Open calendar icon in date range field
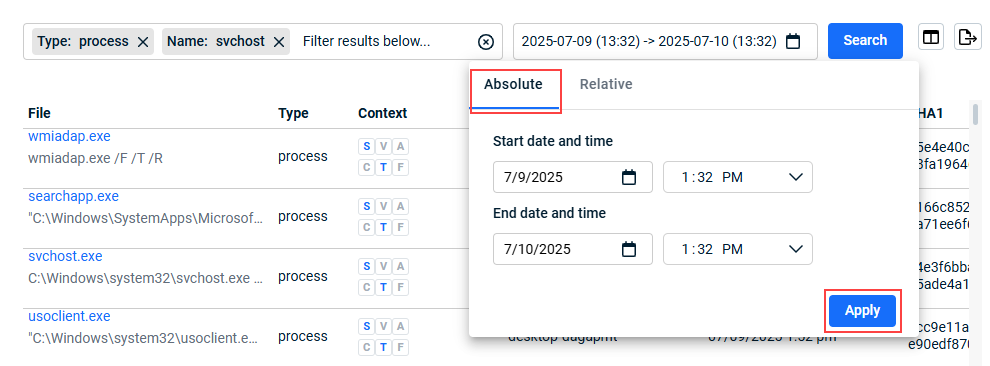This screenshot has height=366, width=990. coord(793,42)
